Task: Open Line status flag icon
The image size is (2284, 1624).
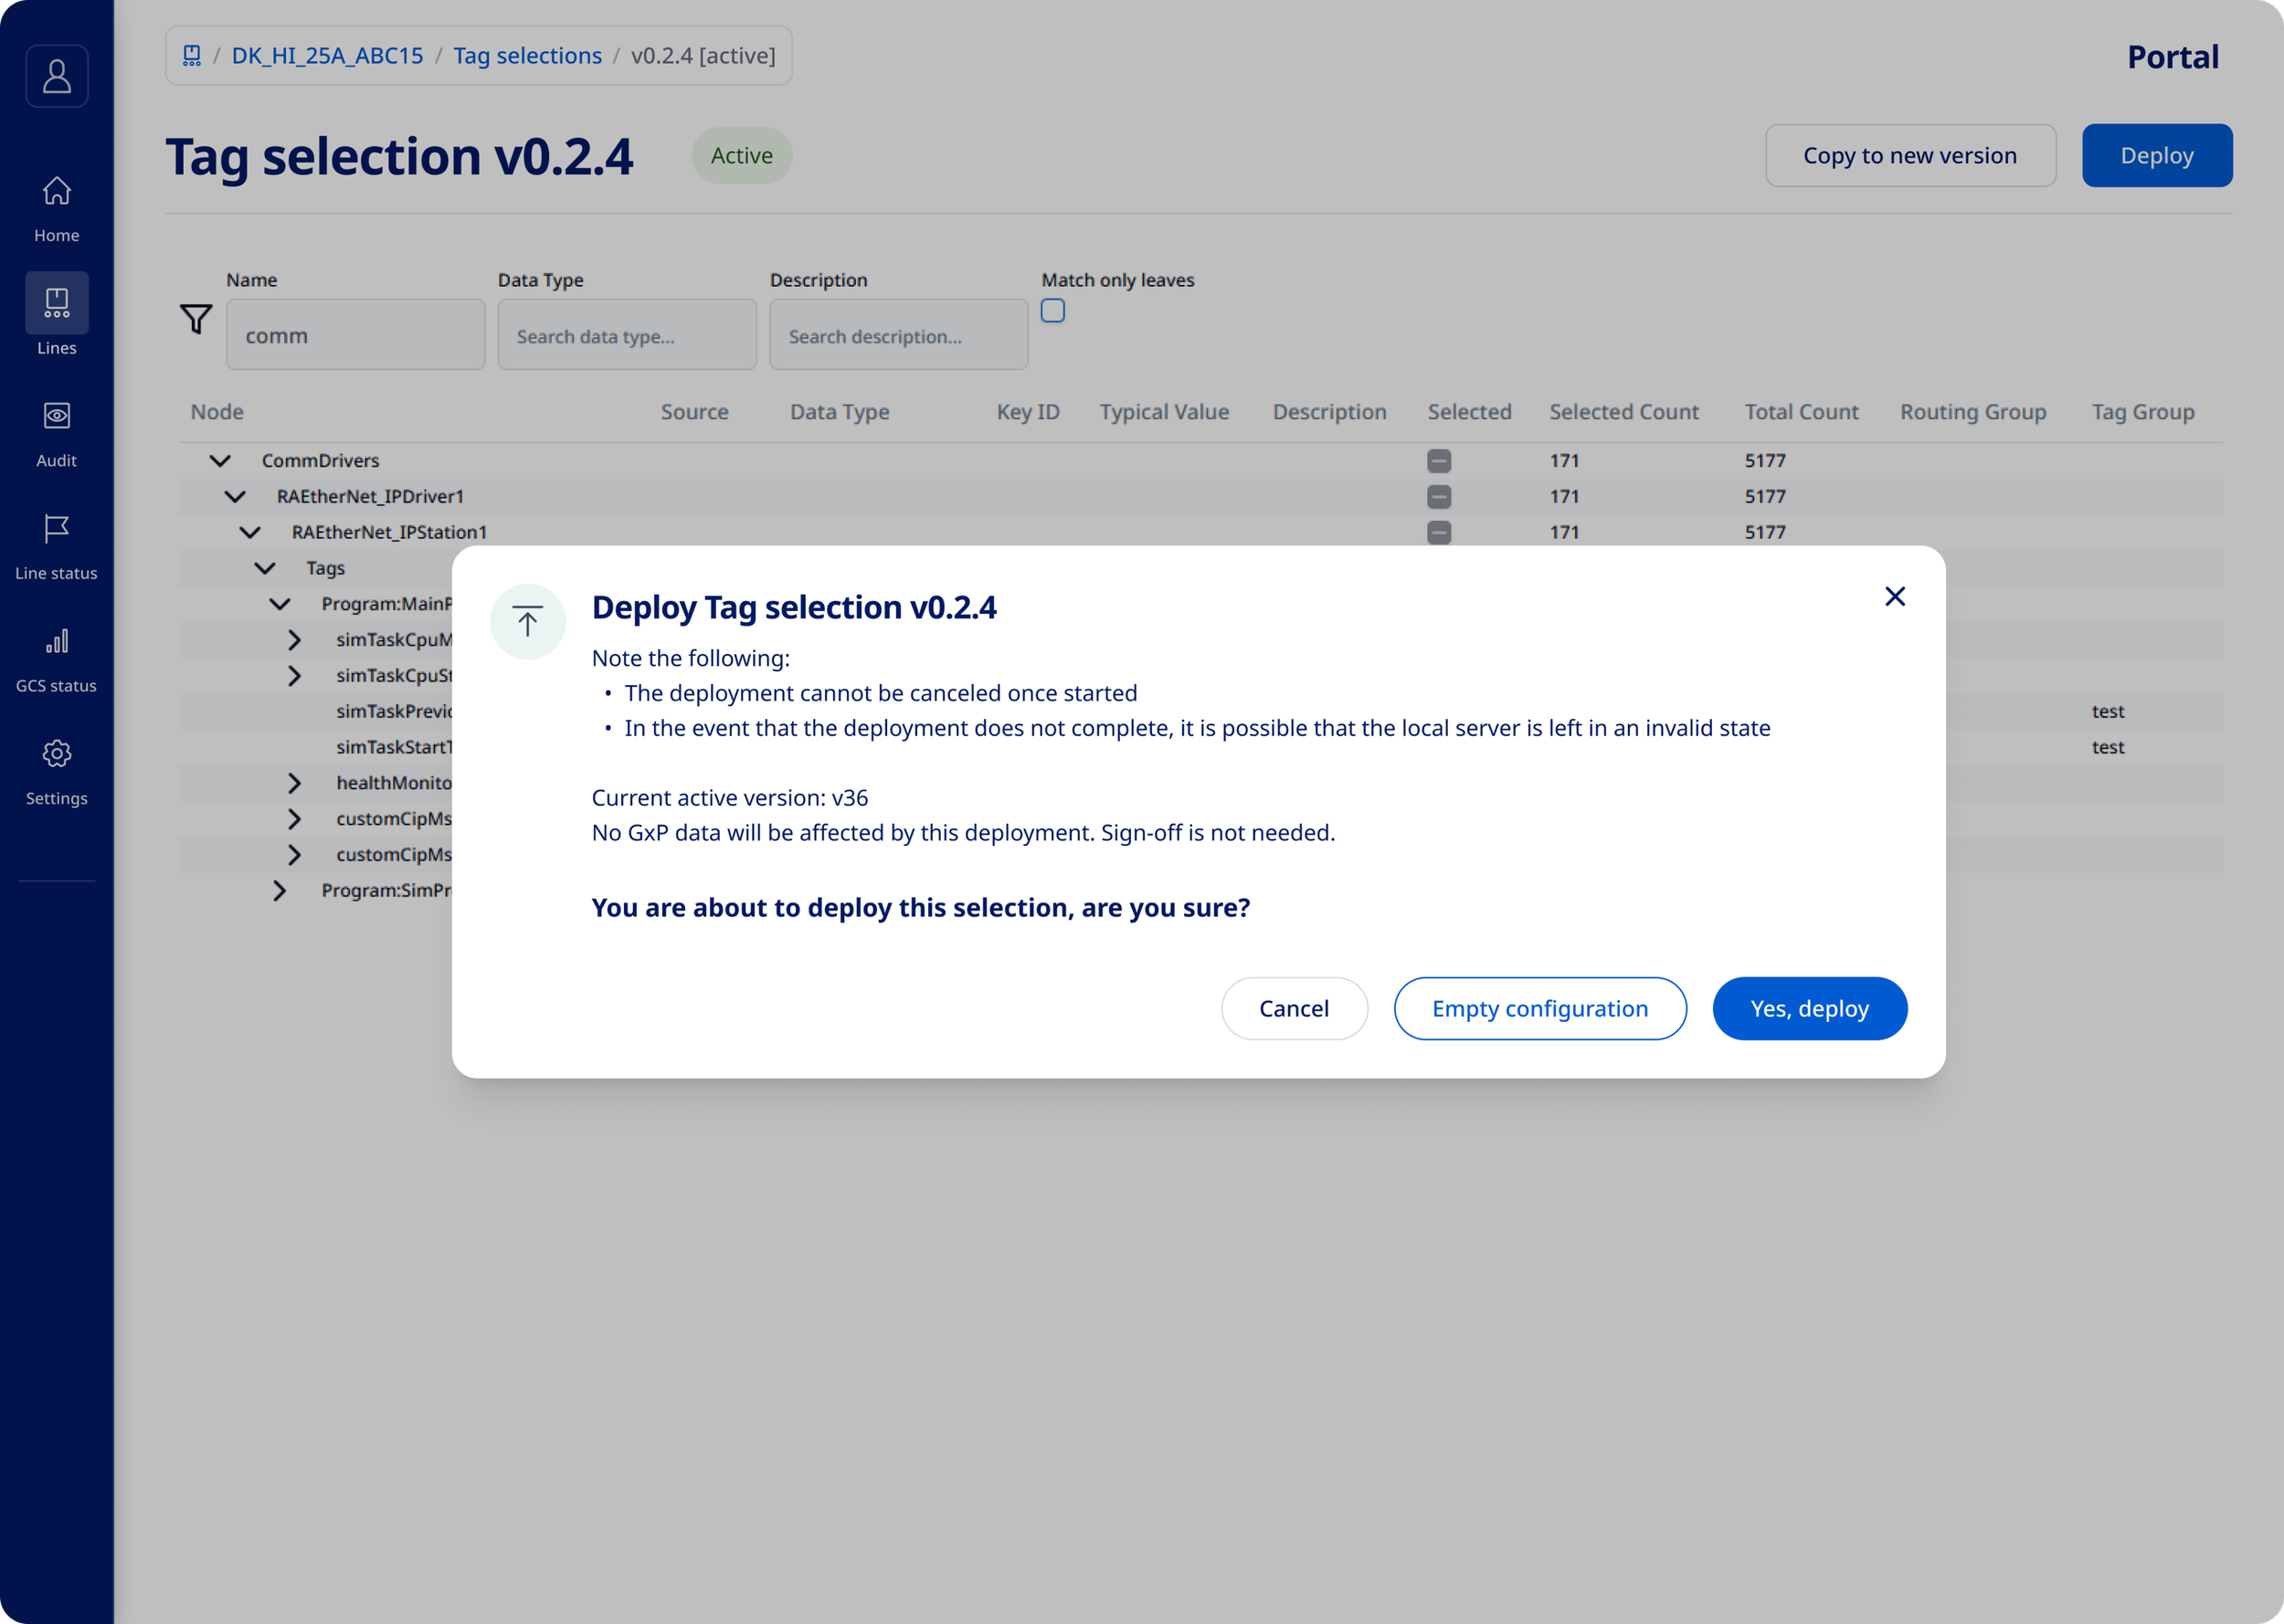Action: 57,528
